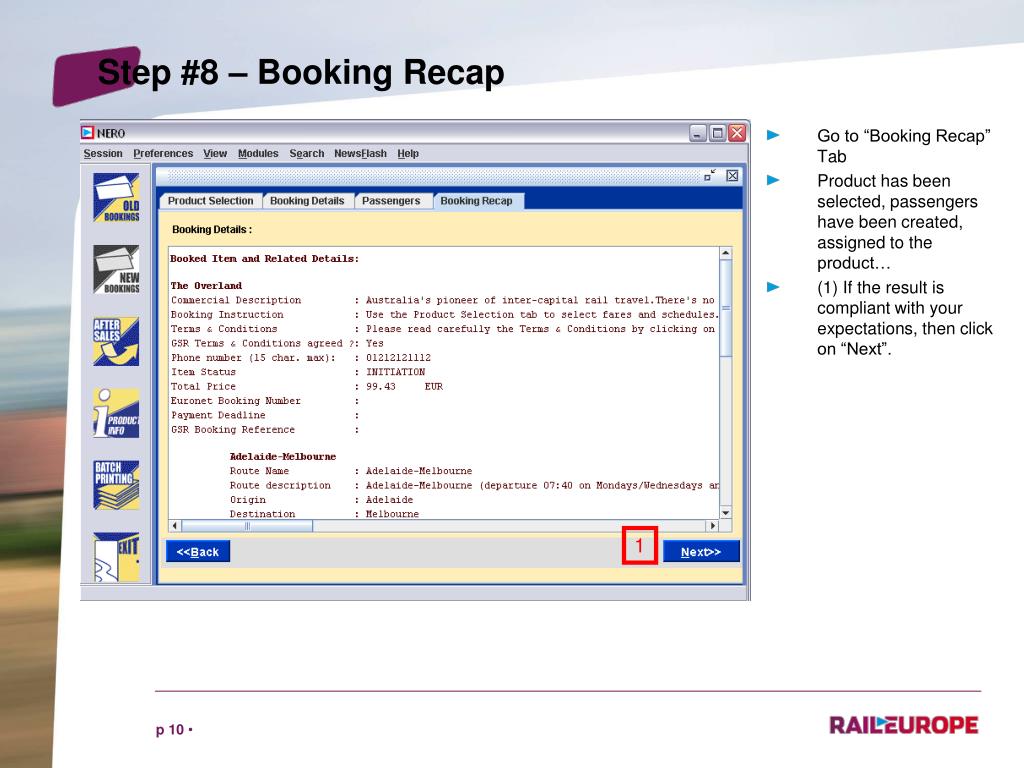Restore the inner panel with the detach icon

710,175
